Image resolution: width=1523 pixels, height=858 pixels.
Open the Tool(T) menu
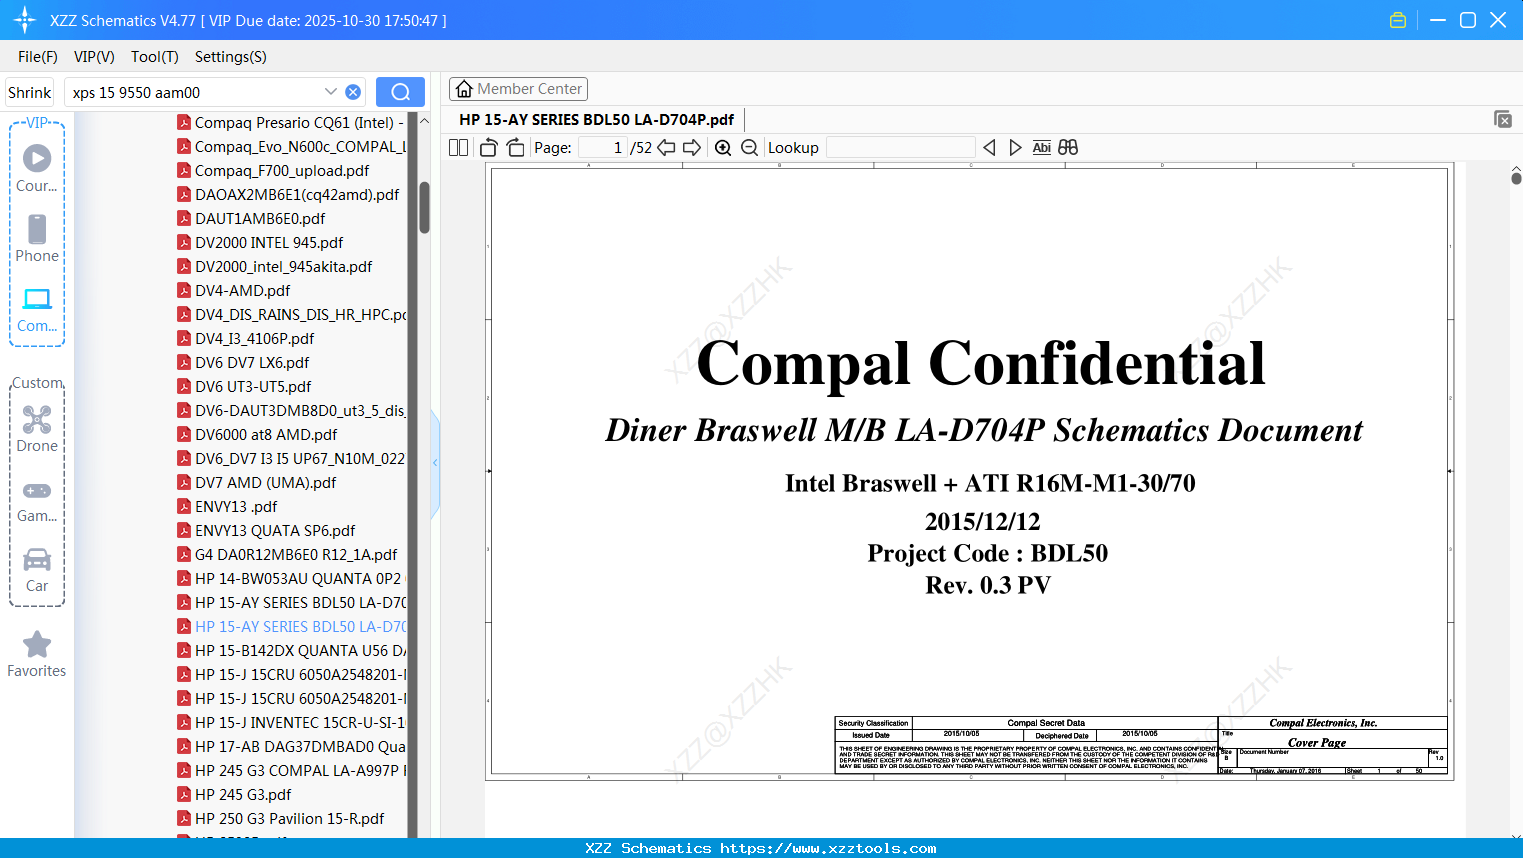click(155, 57)
